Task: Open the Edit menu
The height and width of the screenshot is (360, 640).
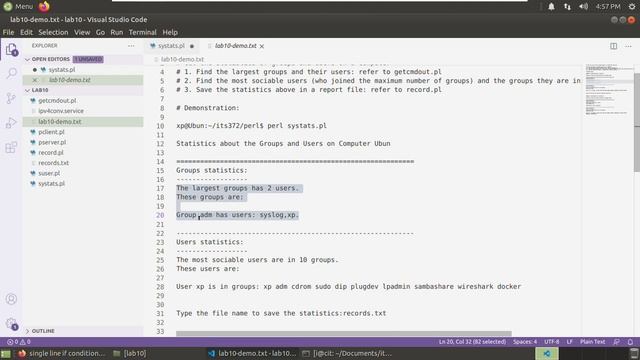Action: click(26, 32)
